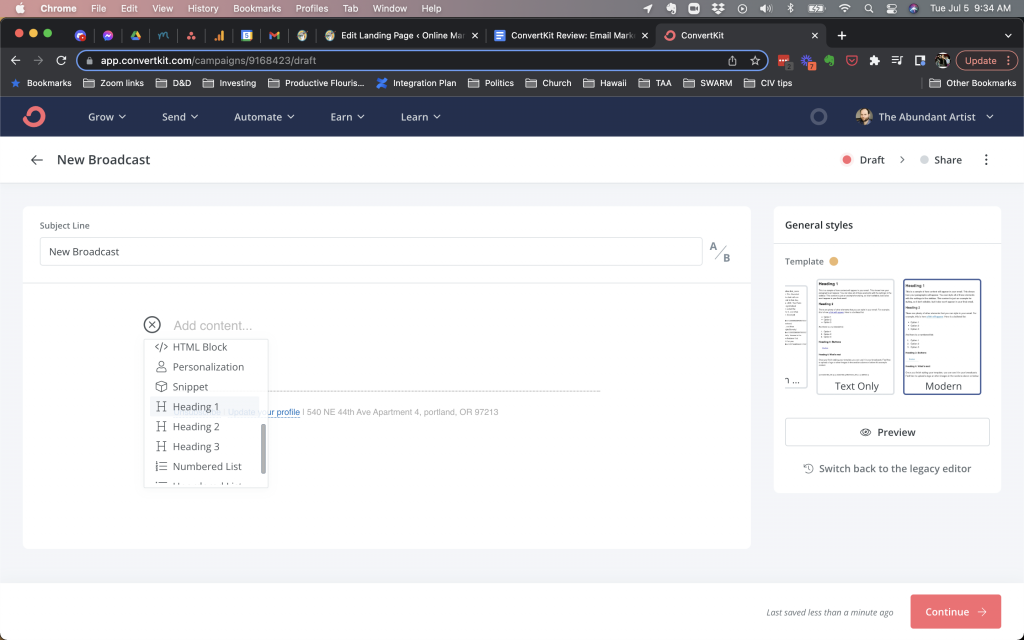Click the A/B subject test icon
The width and height of the screenshot is (1024, 640).
coord(720,252)
